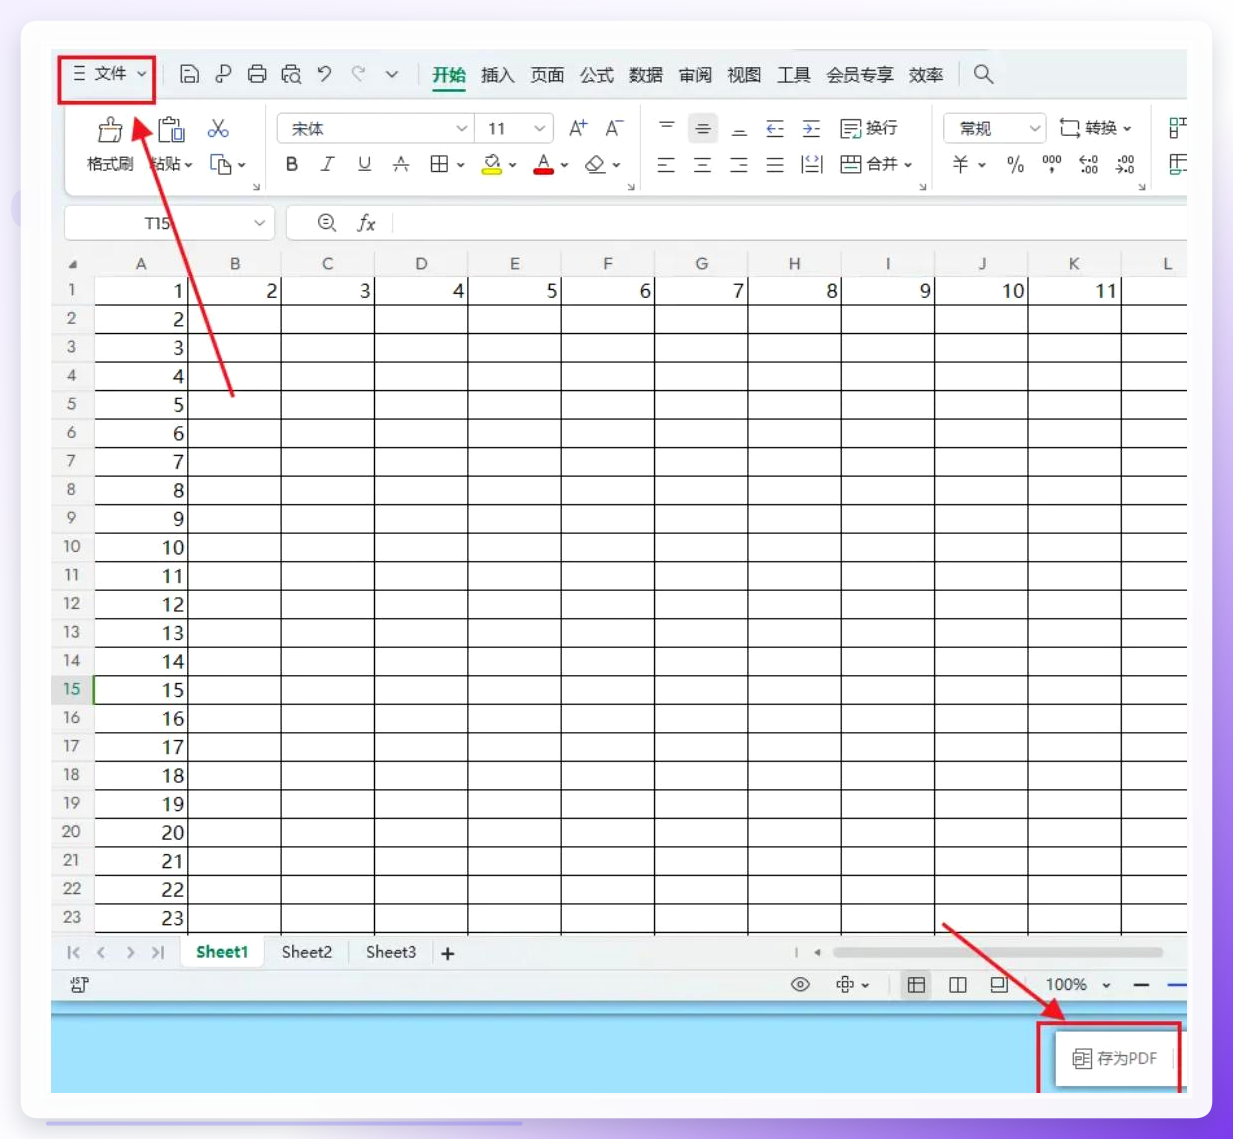Viewport: 1233px width, 1139px height.
Task: Click the zoom out minus button
Action: click(x=1141, y=985)
